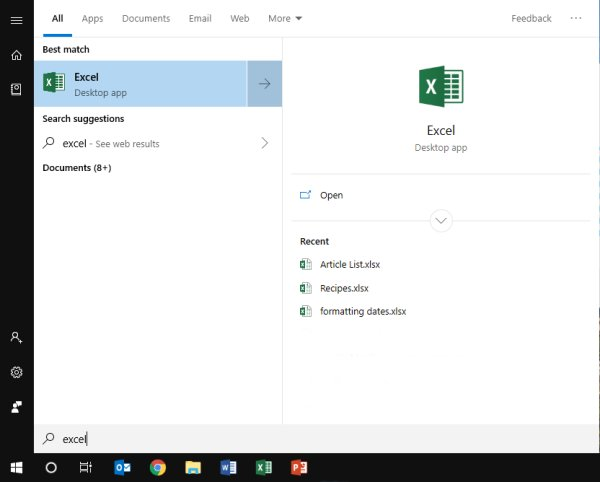Image resolution: width=600 pixels, height=482 pixels.
Task: Launch Outlook from the taskbar
Action: pyautogui.click(x=122, y=467)
